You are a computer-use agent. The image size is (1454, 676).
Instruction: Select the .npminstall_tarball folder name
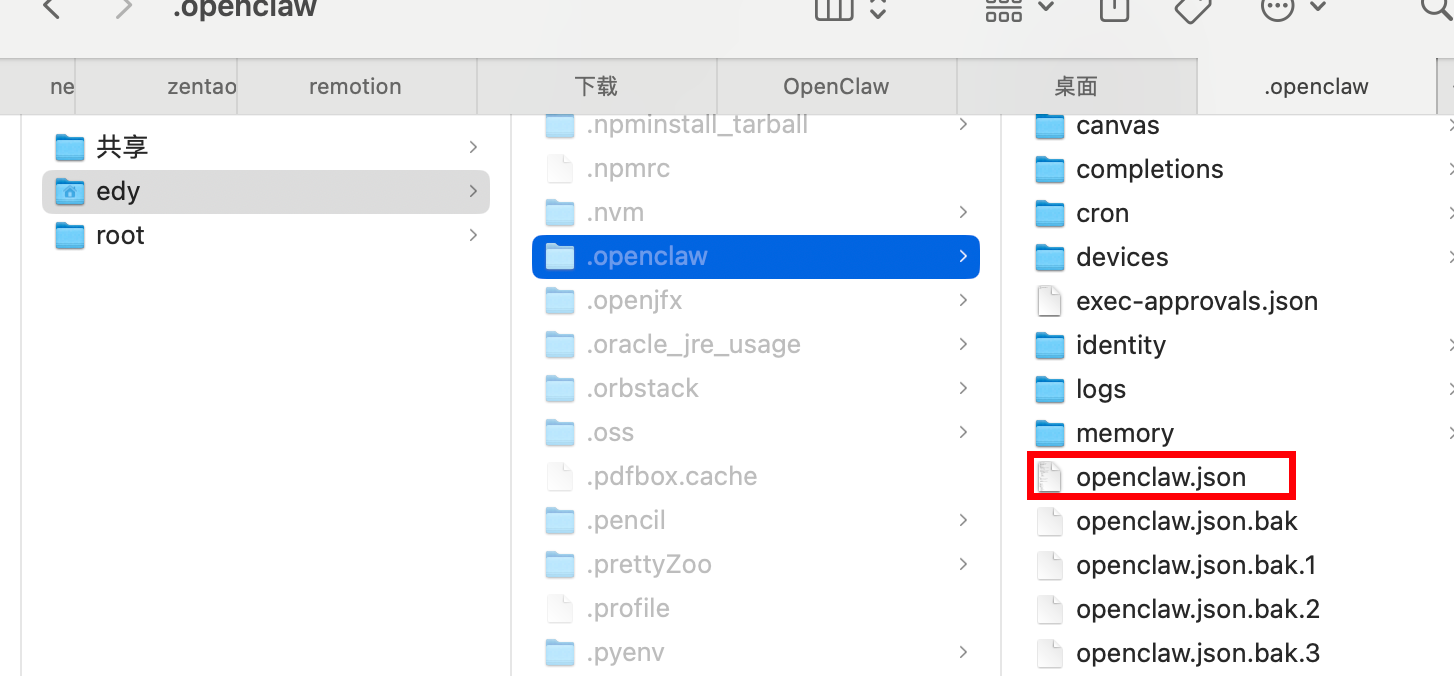pyautogui.click(x=697, y=125)
